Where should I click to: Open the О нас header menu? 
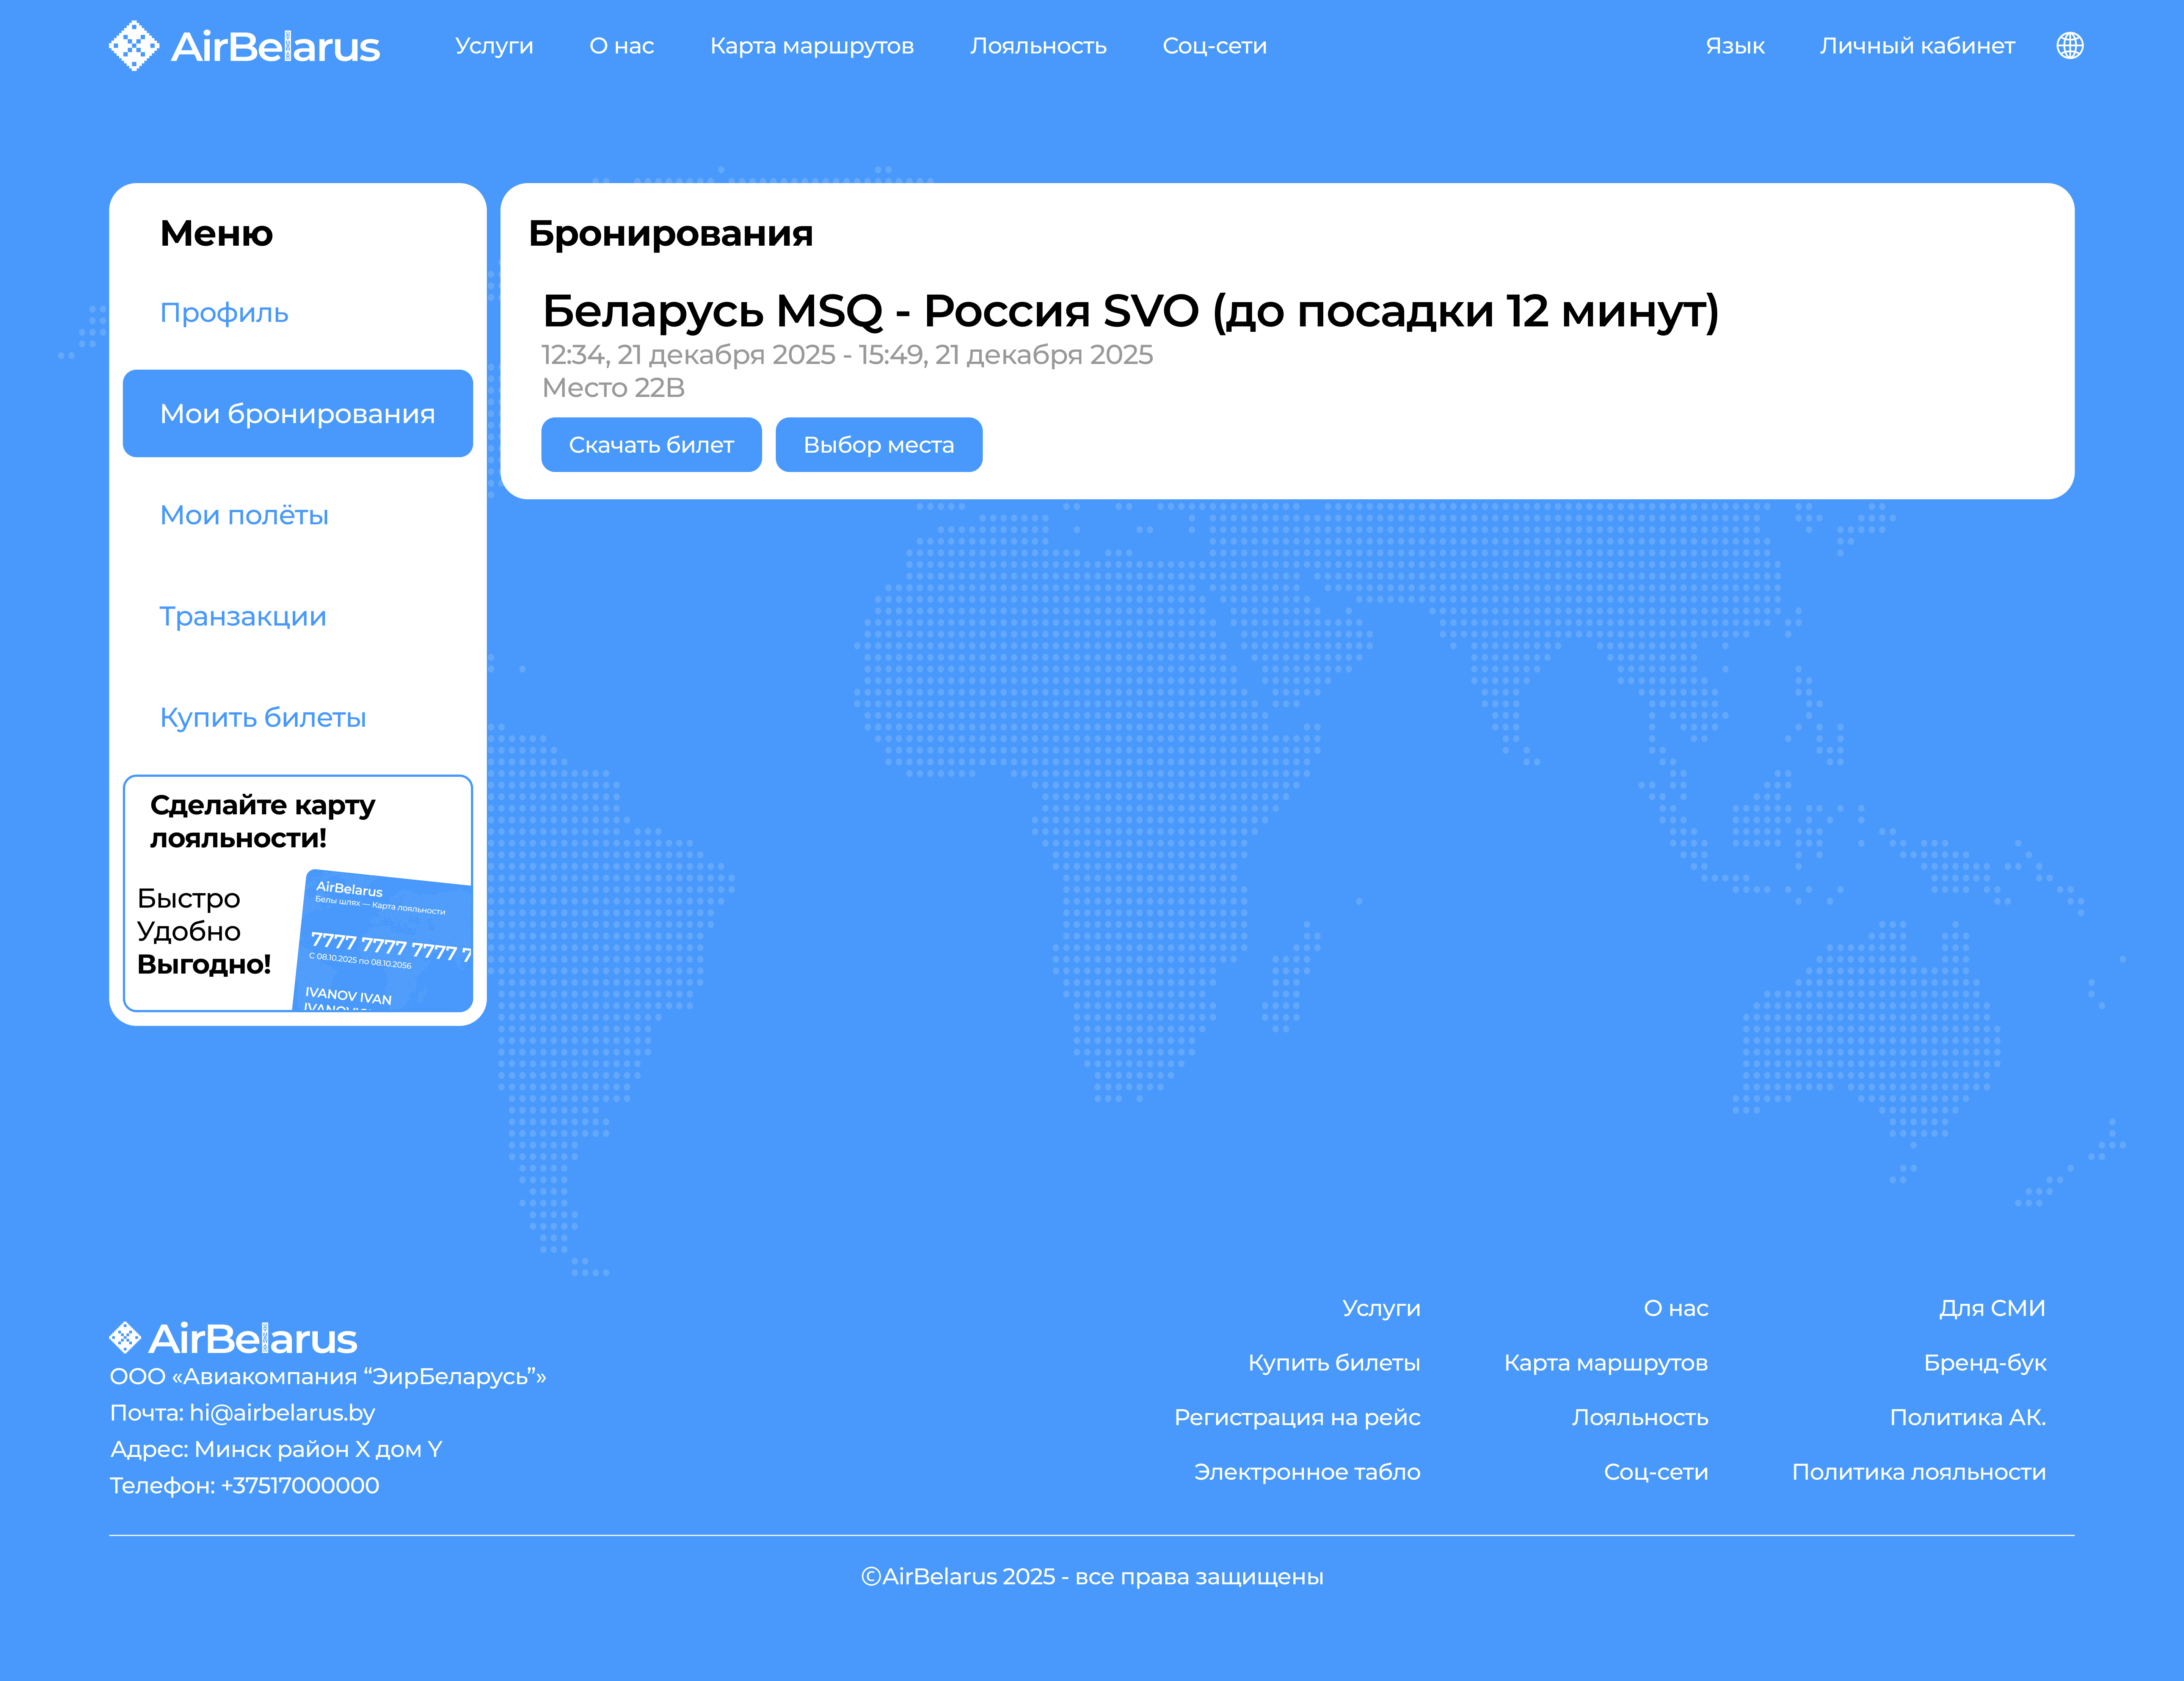tap(621, 46)
